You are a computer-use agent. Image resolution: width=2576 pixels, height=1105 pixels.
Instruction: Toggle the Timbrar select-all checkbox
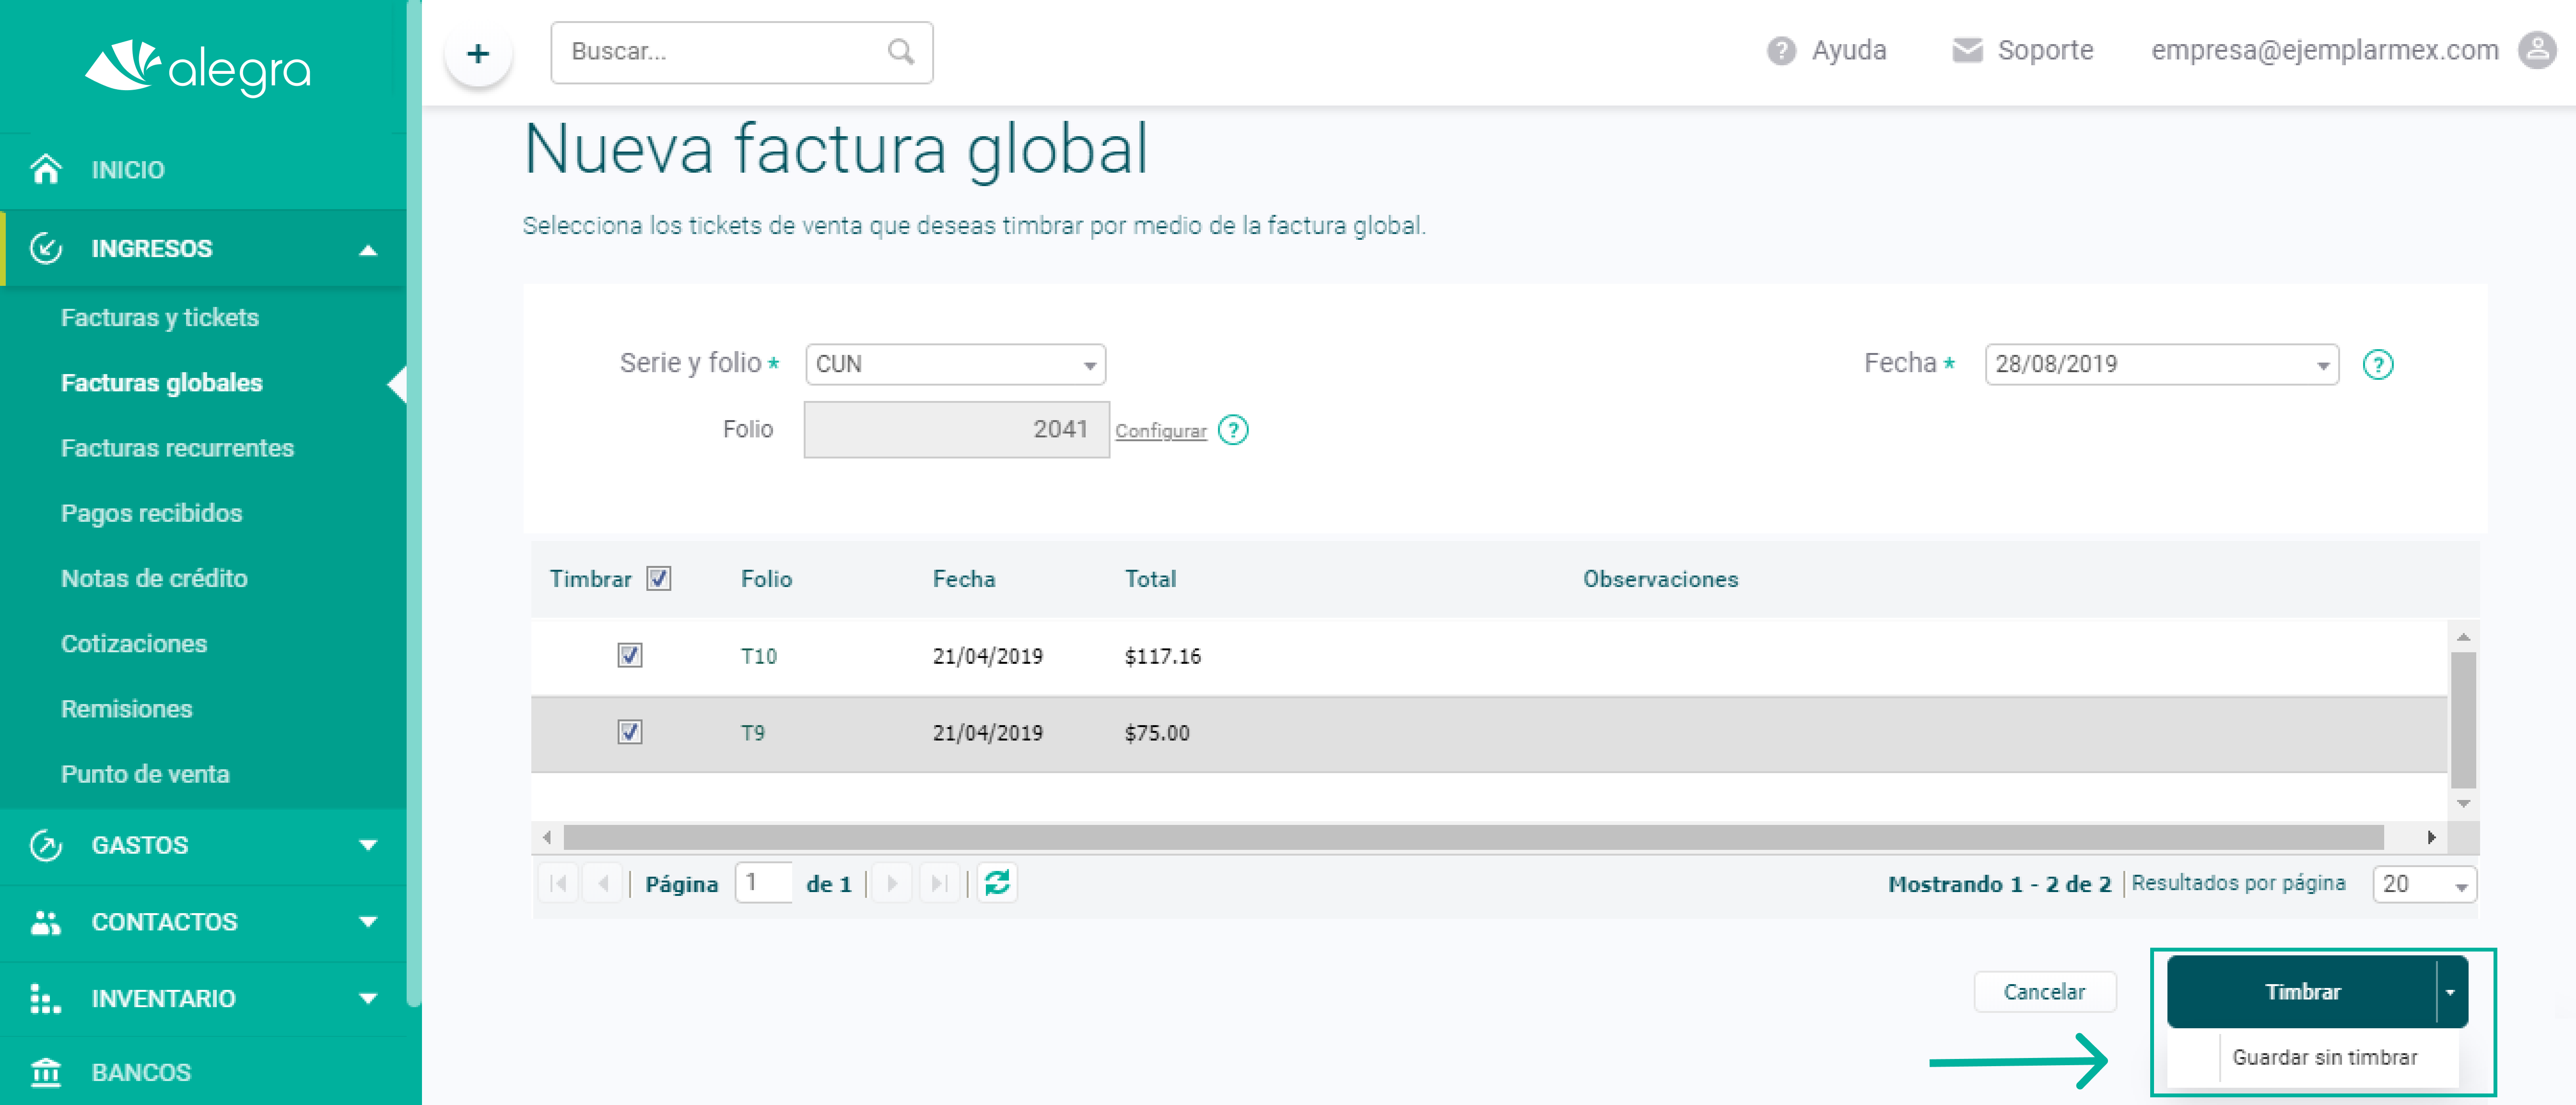tap(659, 579)
